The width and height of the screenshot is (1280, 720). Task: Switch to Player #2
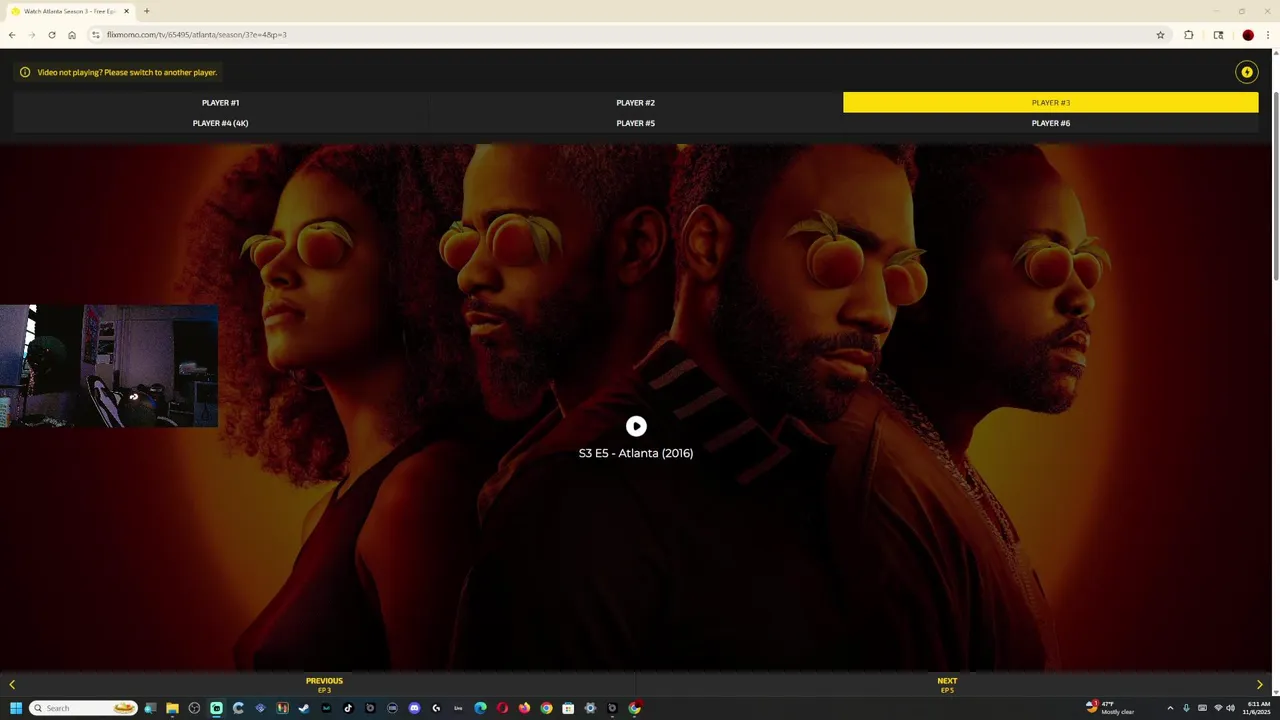click(635, 102)
